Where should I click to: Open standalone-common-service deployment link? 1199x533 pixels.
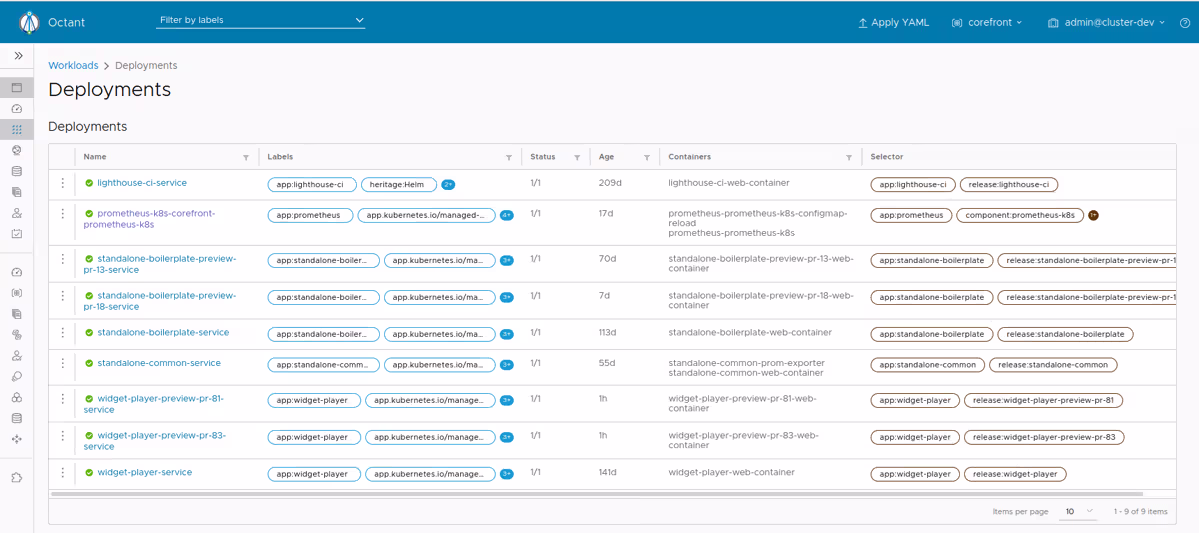click(159, 363)
